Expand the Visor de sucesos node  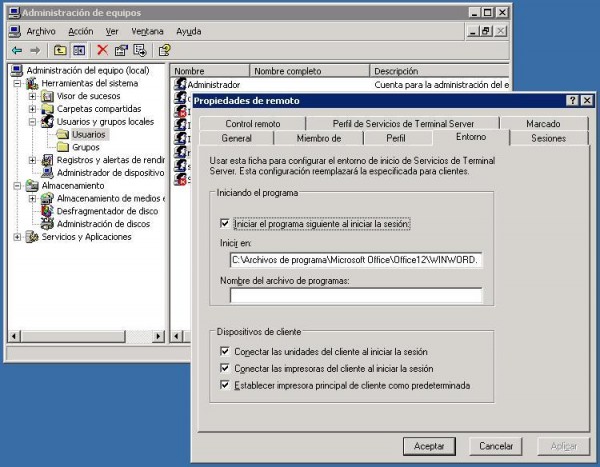(x=33, y=96)
